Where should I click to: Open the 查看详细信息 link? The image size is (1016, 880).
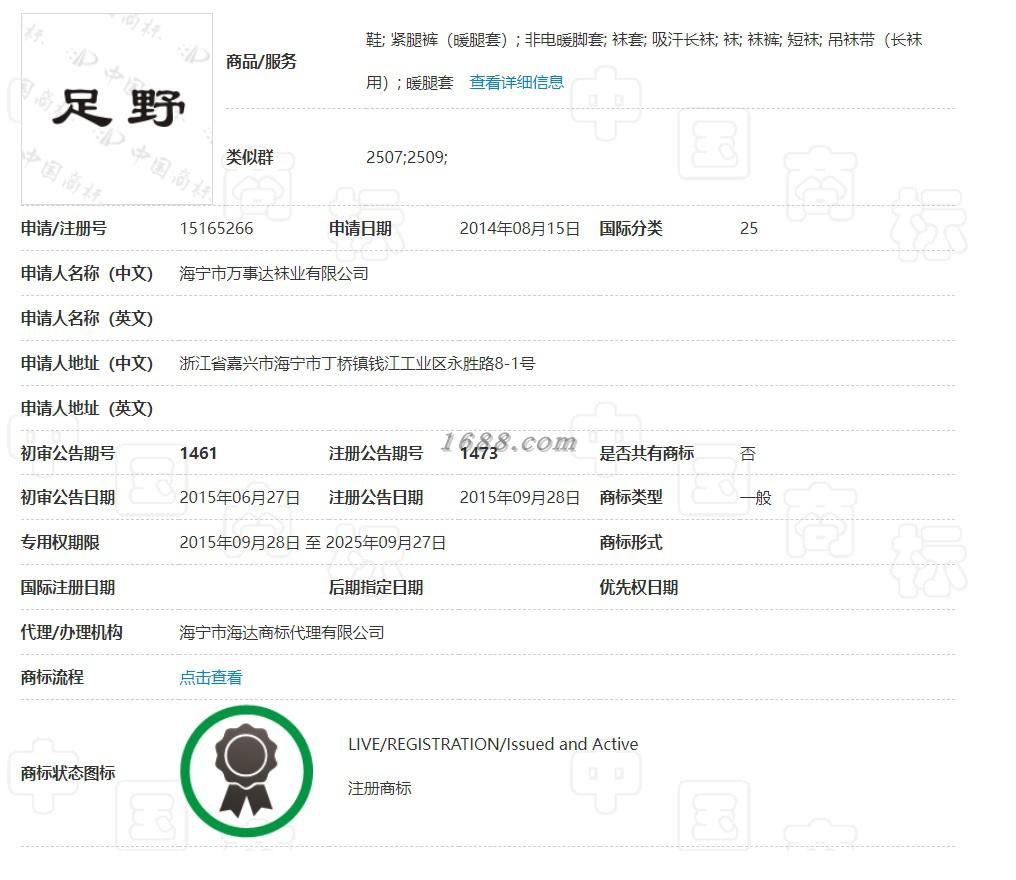point(516,83)
